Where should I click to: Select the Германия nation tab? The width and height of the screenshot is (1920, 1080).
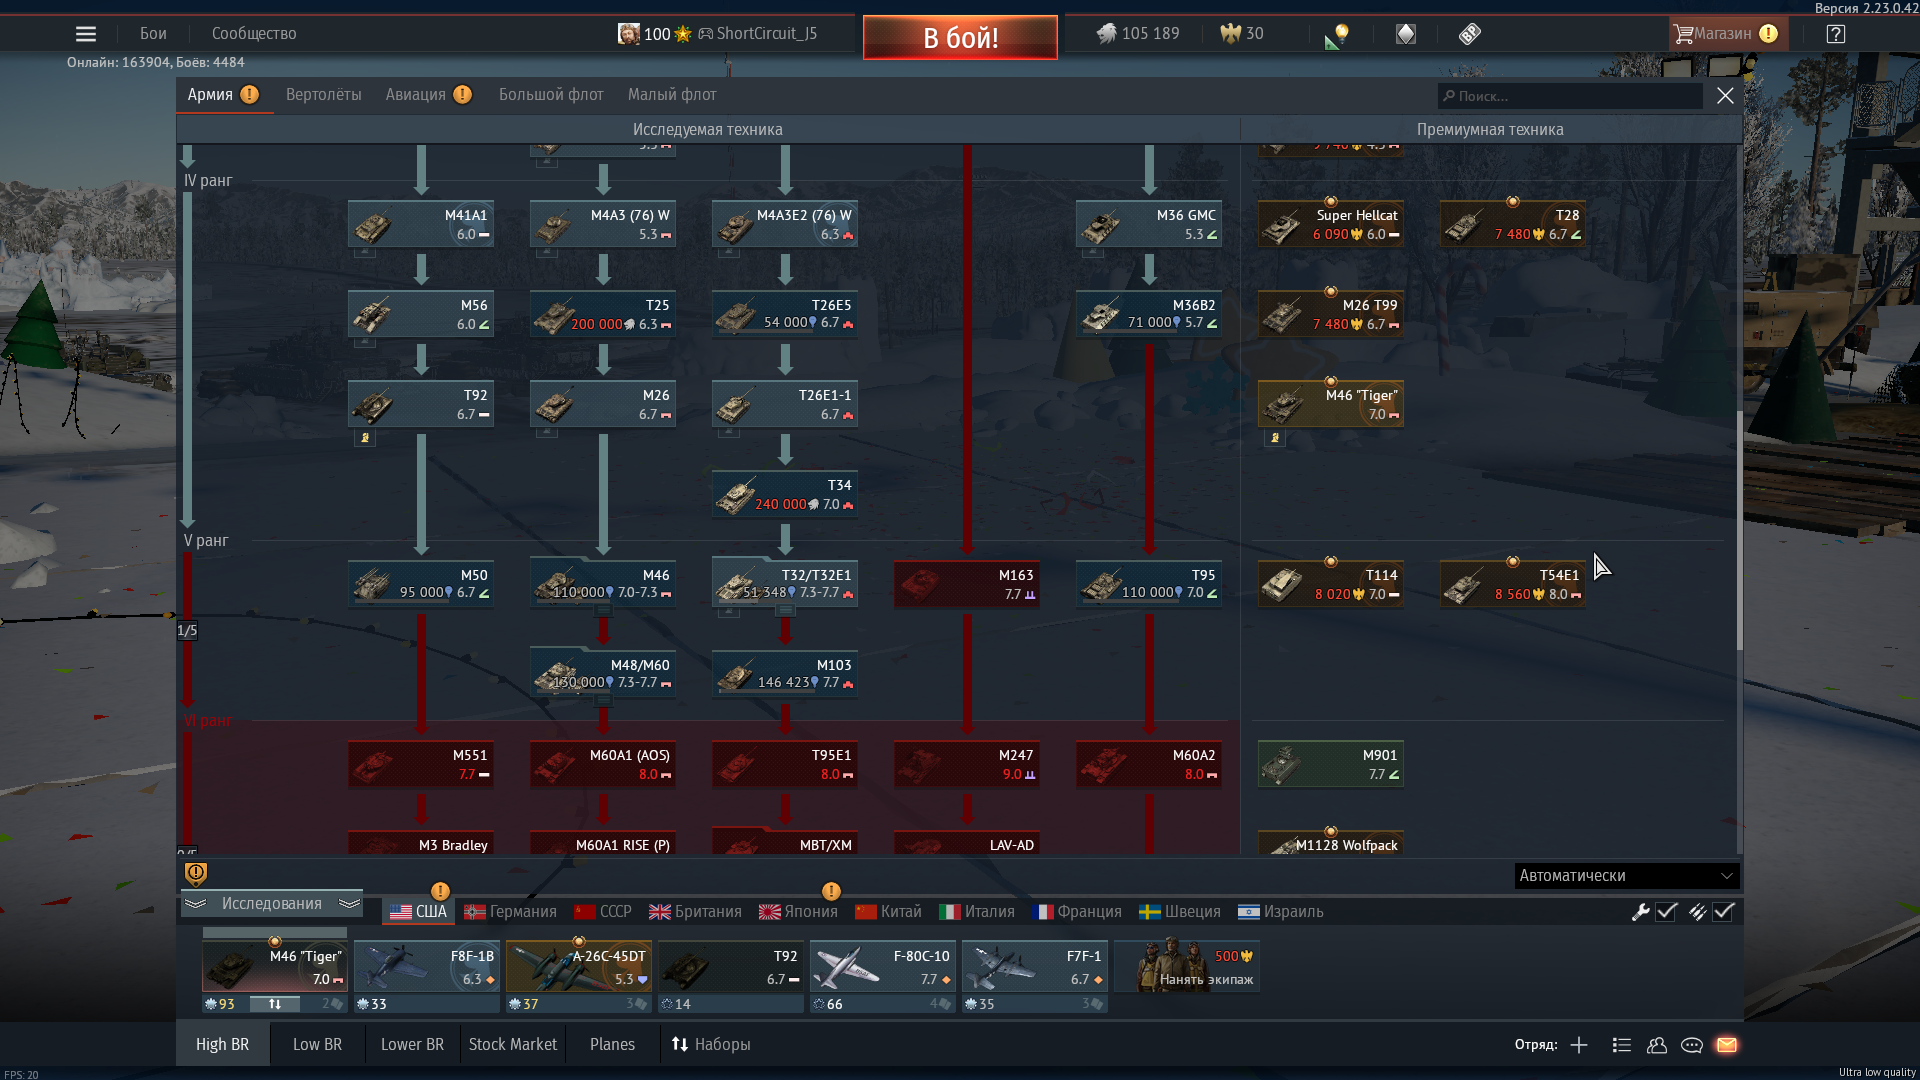pyautogui.click(x=510, y=912)
